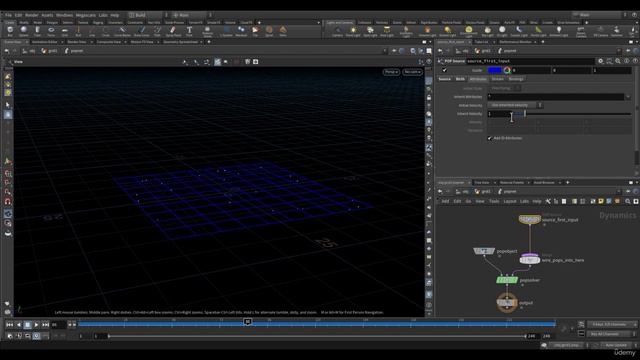Select the popsolver node
This screenshot has width=640, height=360.
click(507, 280)
